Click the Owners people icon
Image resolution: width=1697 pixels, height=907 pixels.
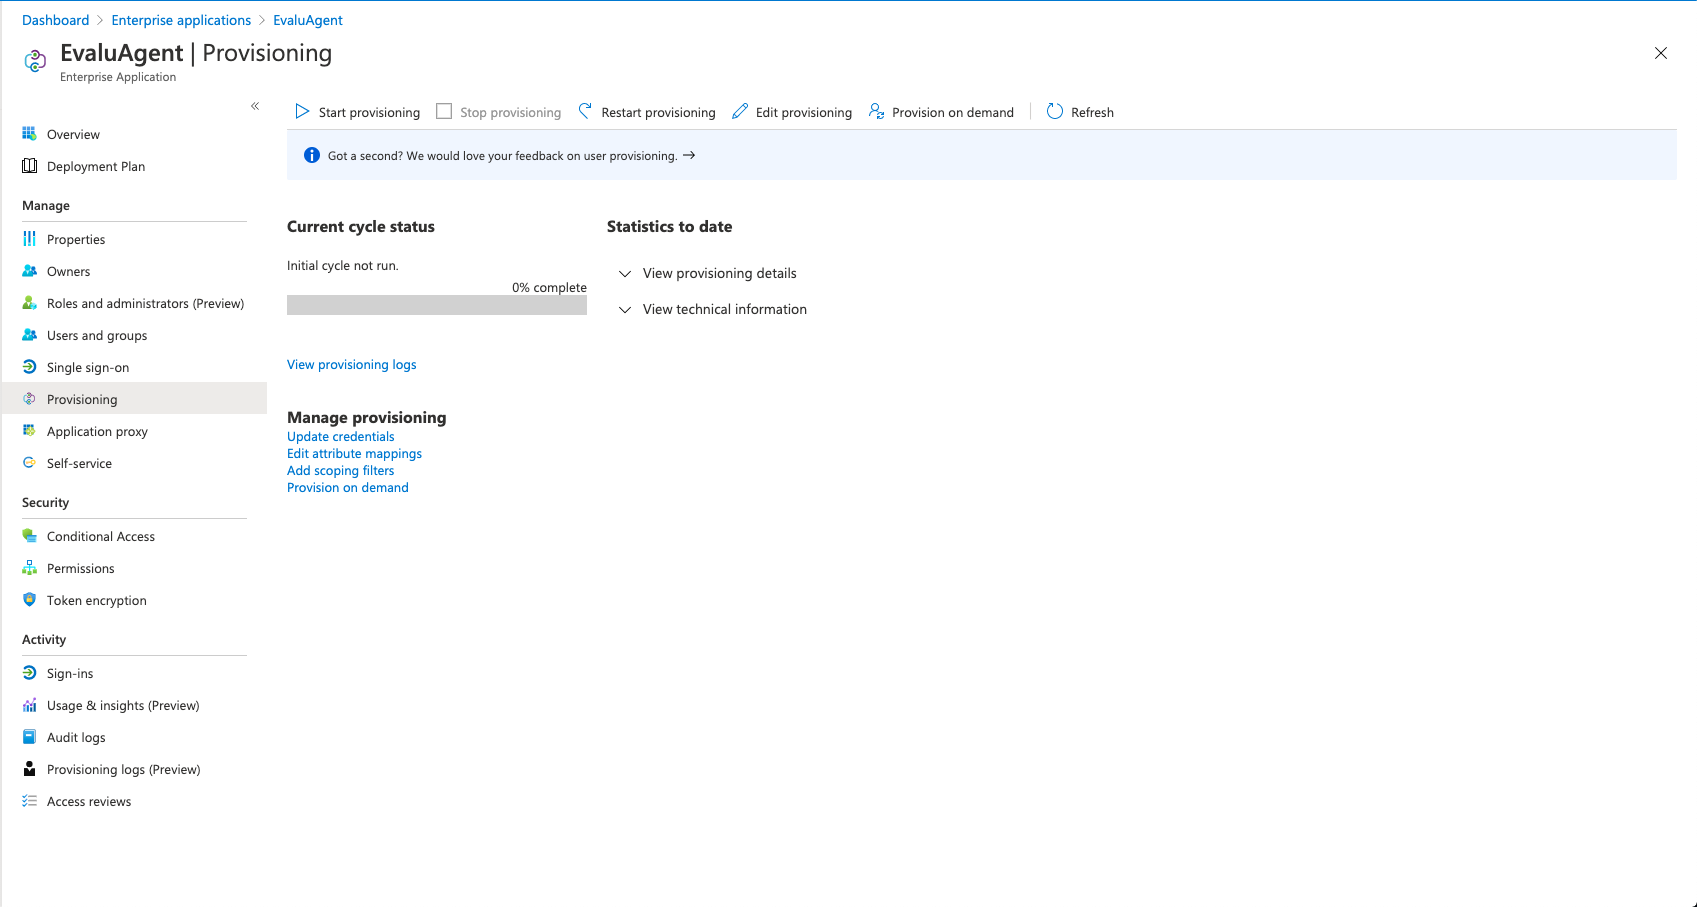click(30, 271)
